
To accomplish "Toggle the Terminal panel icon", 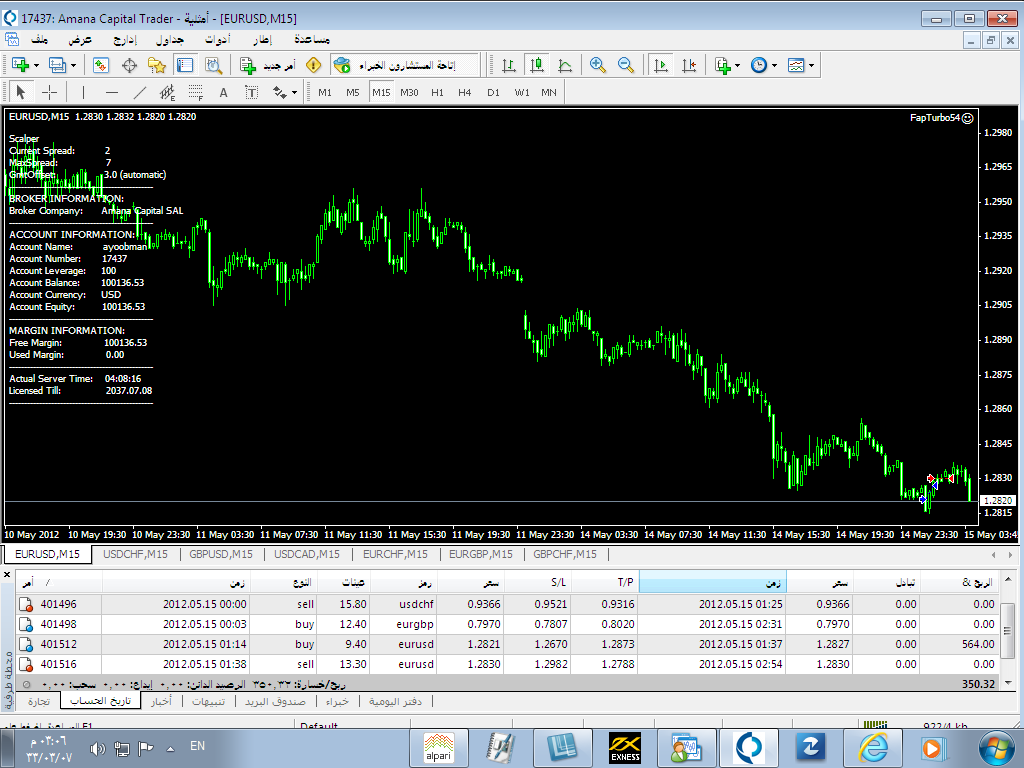I will tap(185, 65).
